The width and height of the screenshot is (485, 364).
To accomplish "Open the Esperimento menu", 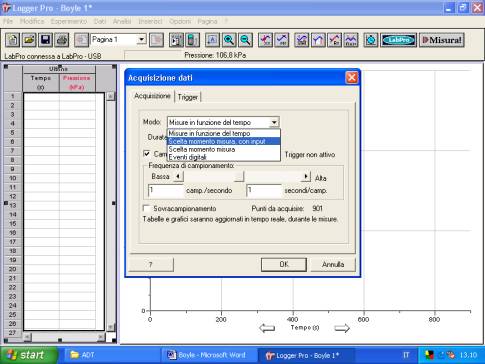I will point(69,21).
